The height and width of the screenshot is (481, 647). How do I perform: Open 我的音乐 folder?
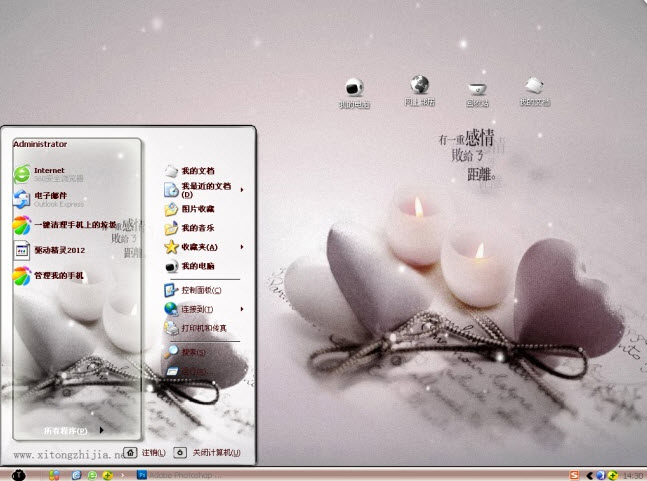click(190, 228)
